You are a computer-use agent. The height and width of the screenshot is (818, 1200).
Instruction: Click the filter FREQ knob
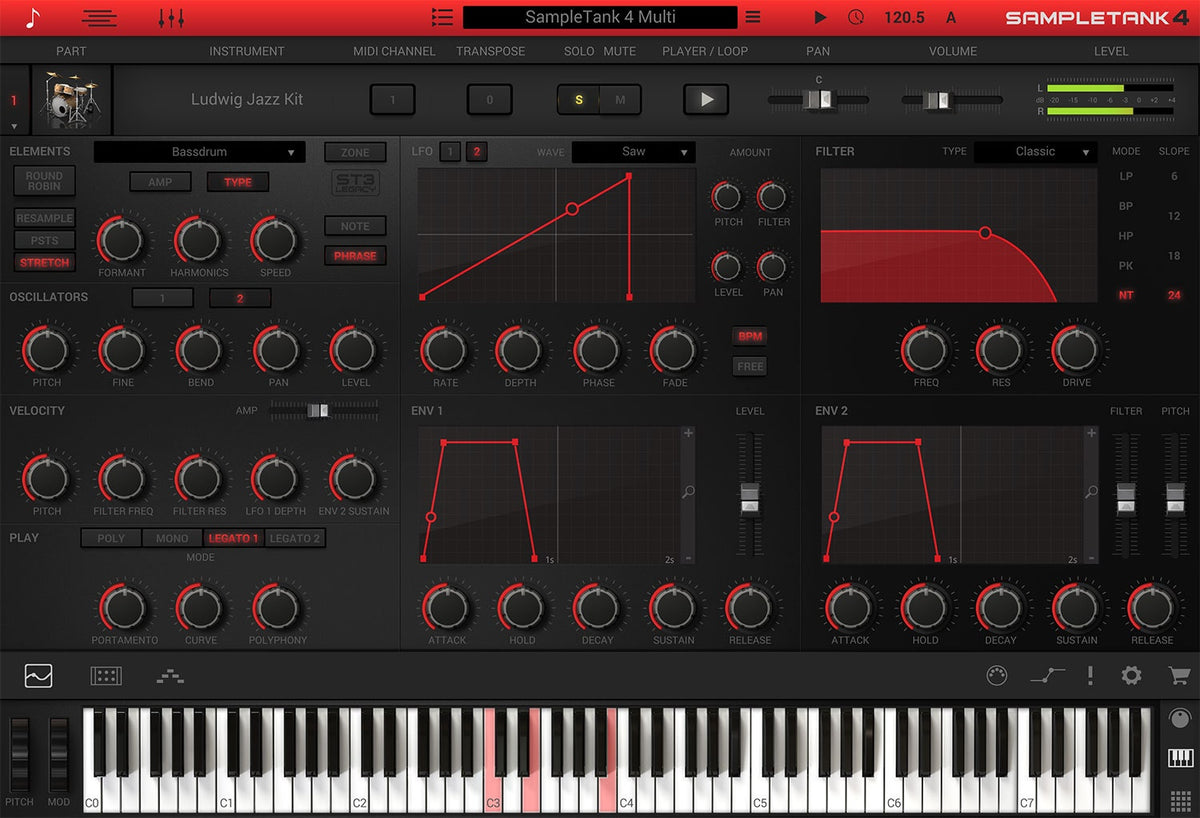click(925, 349)
